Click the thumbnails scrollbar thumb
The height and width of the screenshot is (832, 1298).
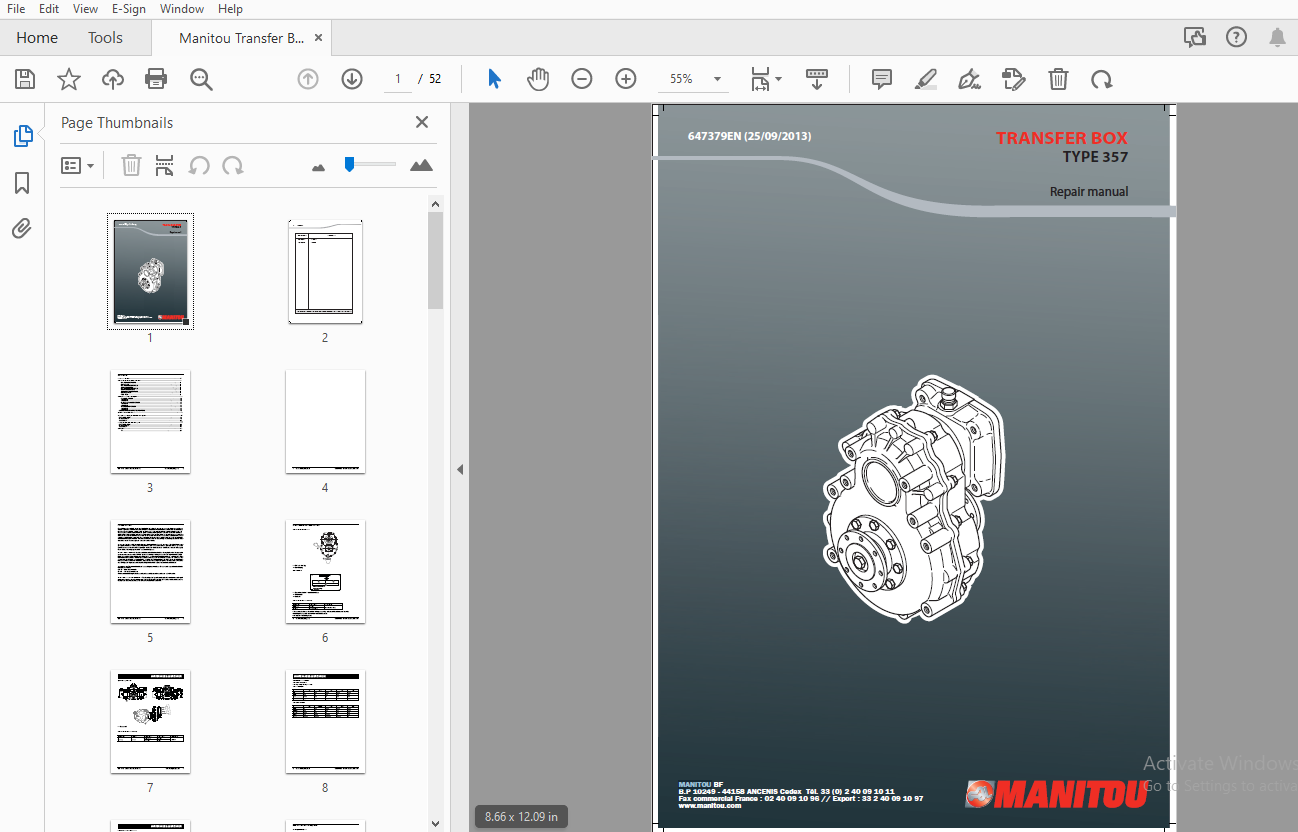tap(435, 260)
